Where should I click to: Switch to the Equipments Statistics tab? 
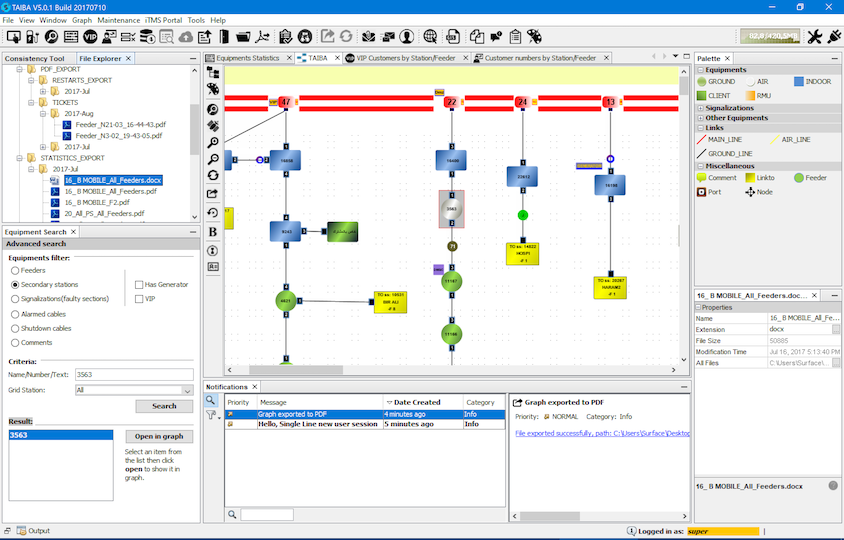click(248, 58)
